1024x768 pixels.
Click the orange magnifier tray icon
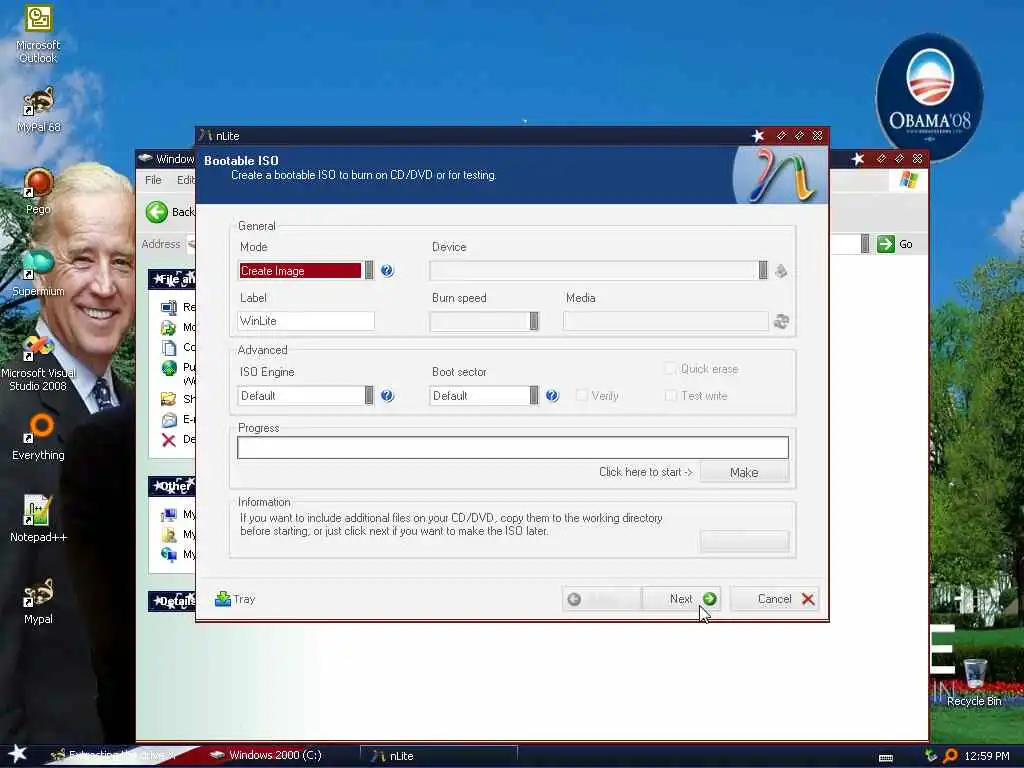coord(950,756)
